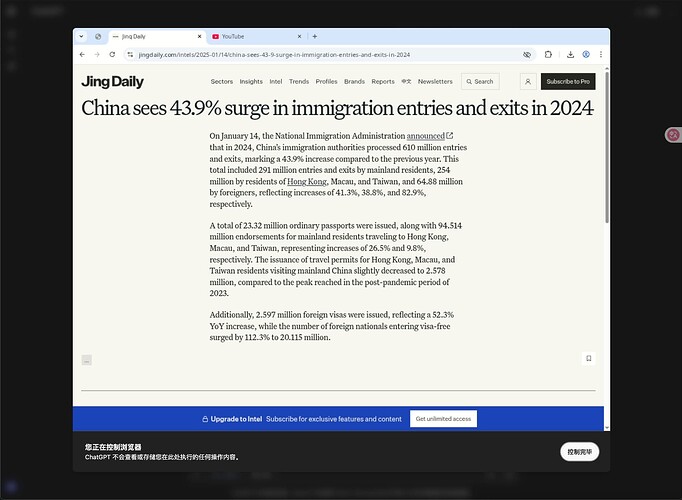Open the Sectors menu
Screen dimensions: 682x500
pyautogui.click(x=222, y=82)
